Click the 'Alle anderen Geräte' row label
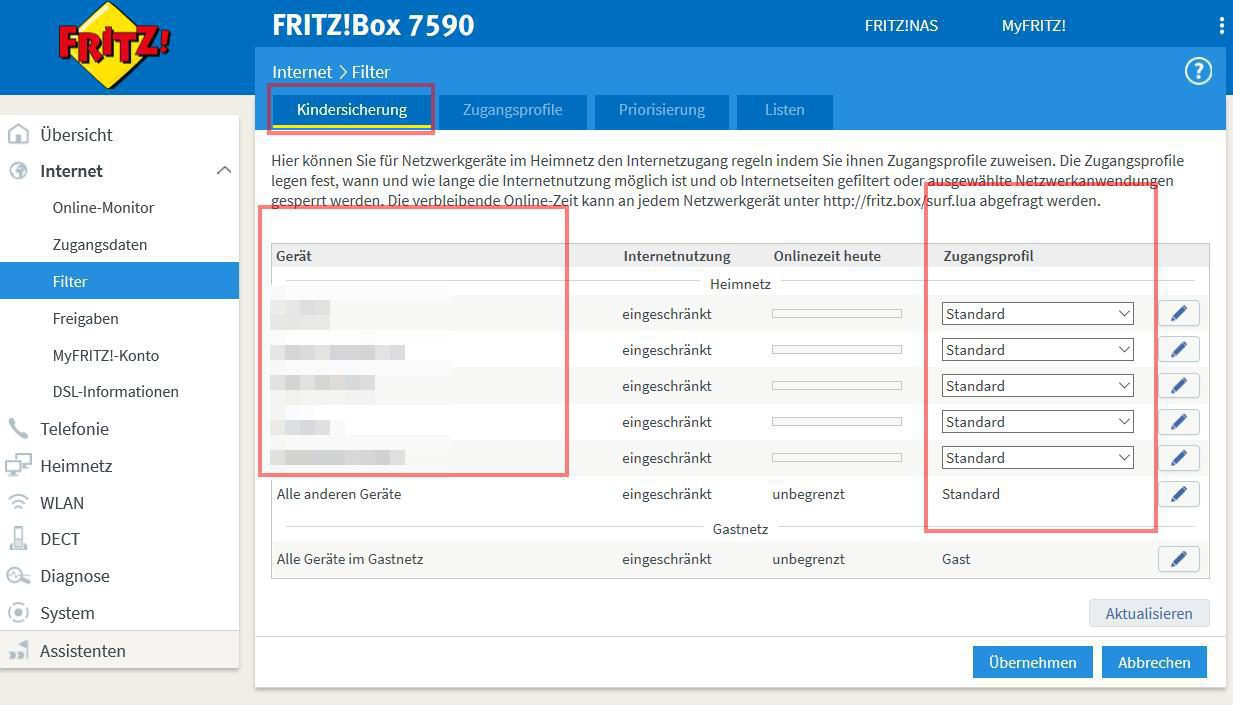1233x705 pixels. point(339,494)
